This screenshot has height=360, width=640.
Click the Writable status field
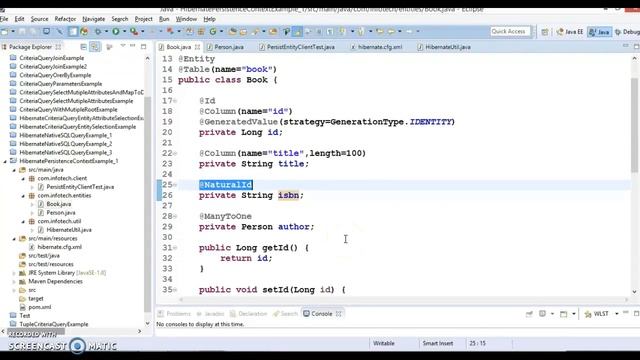tap(384, 343)
